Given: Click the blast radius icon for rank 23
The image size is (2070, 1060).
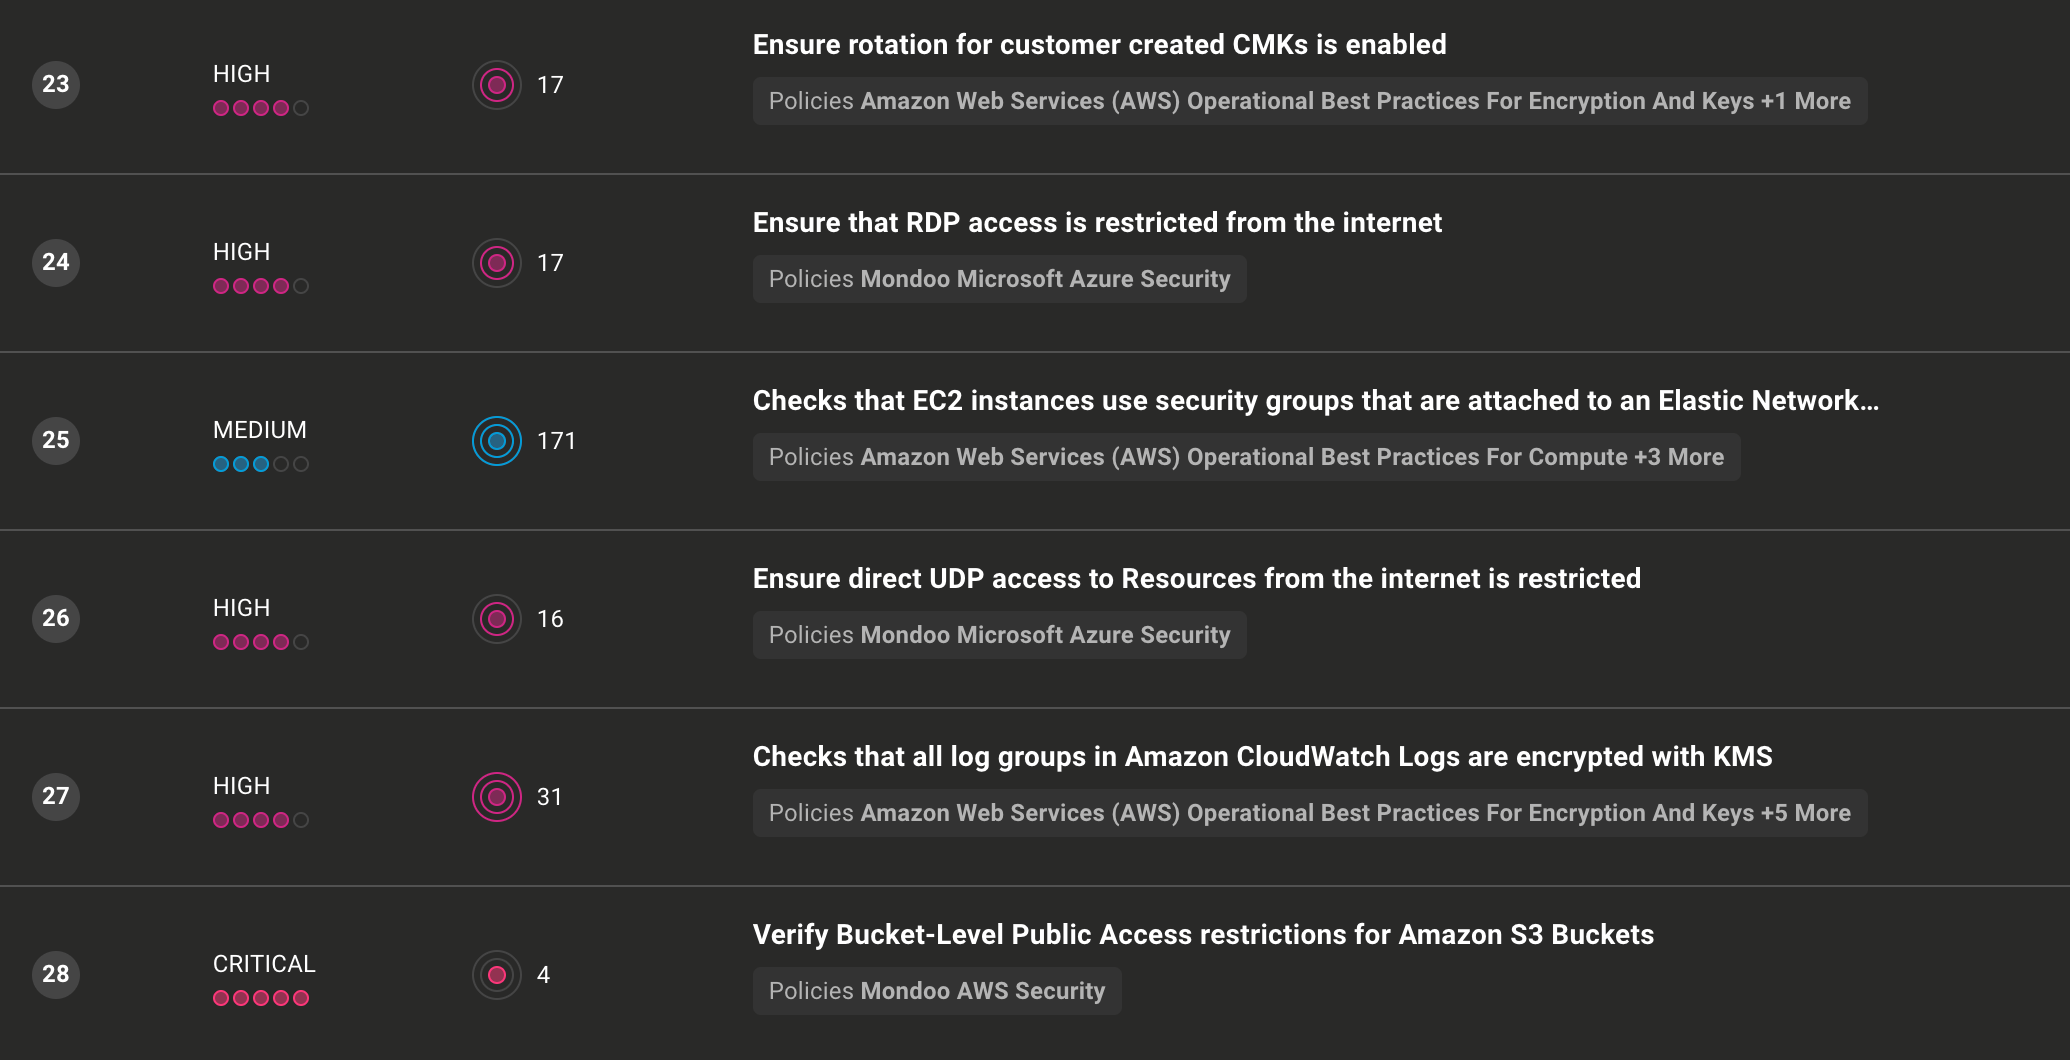Looking at the screenshot, I should pos(497,85).
